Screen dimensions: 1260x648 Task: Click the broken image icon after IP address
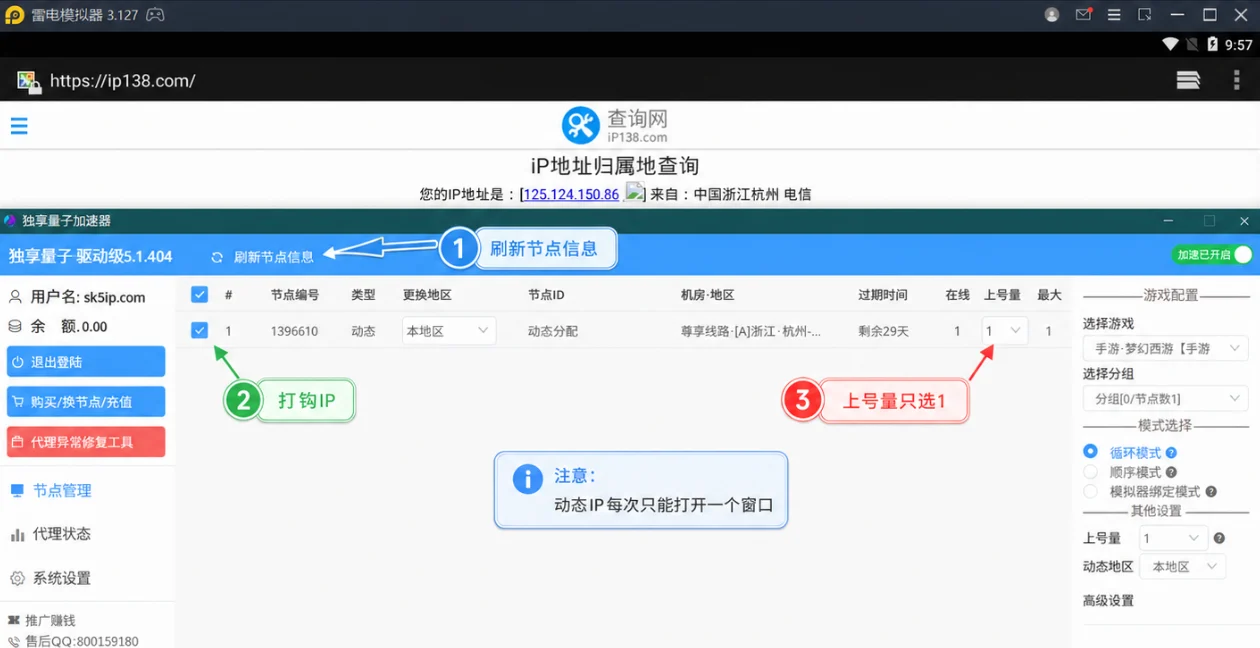click(635, 193)
